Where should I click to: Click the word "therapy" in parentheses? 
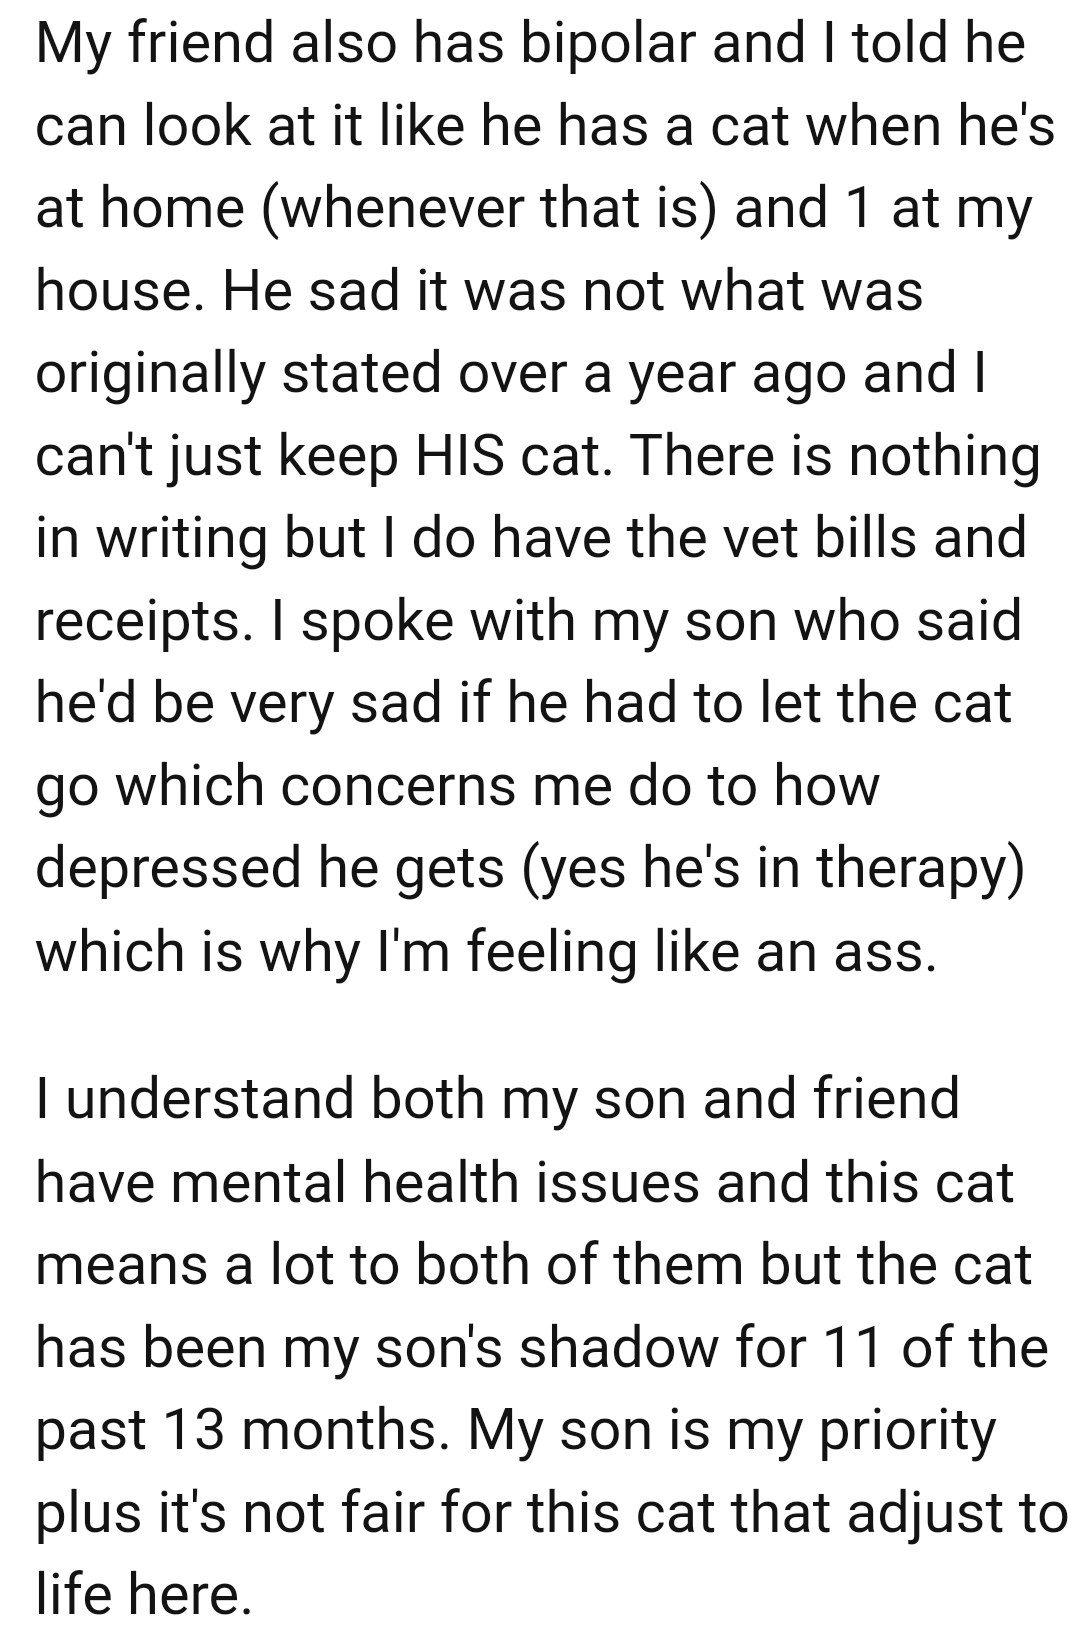pyautogui.click(x=920, y=867)
